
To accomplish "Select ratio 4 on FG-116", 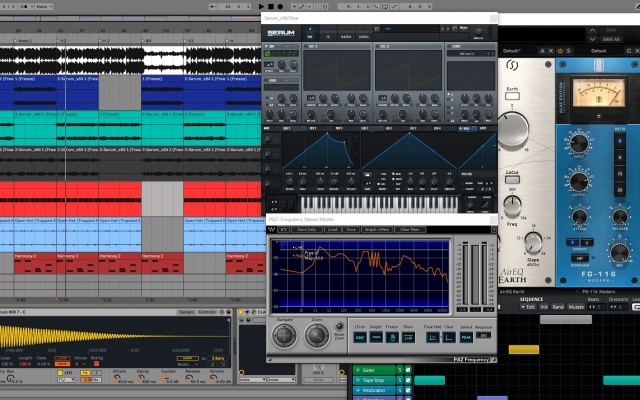I will (x=620, y=141).
